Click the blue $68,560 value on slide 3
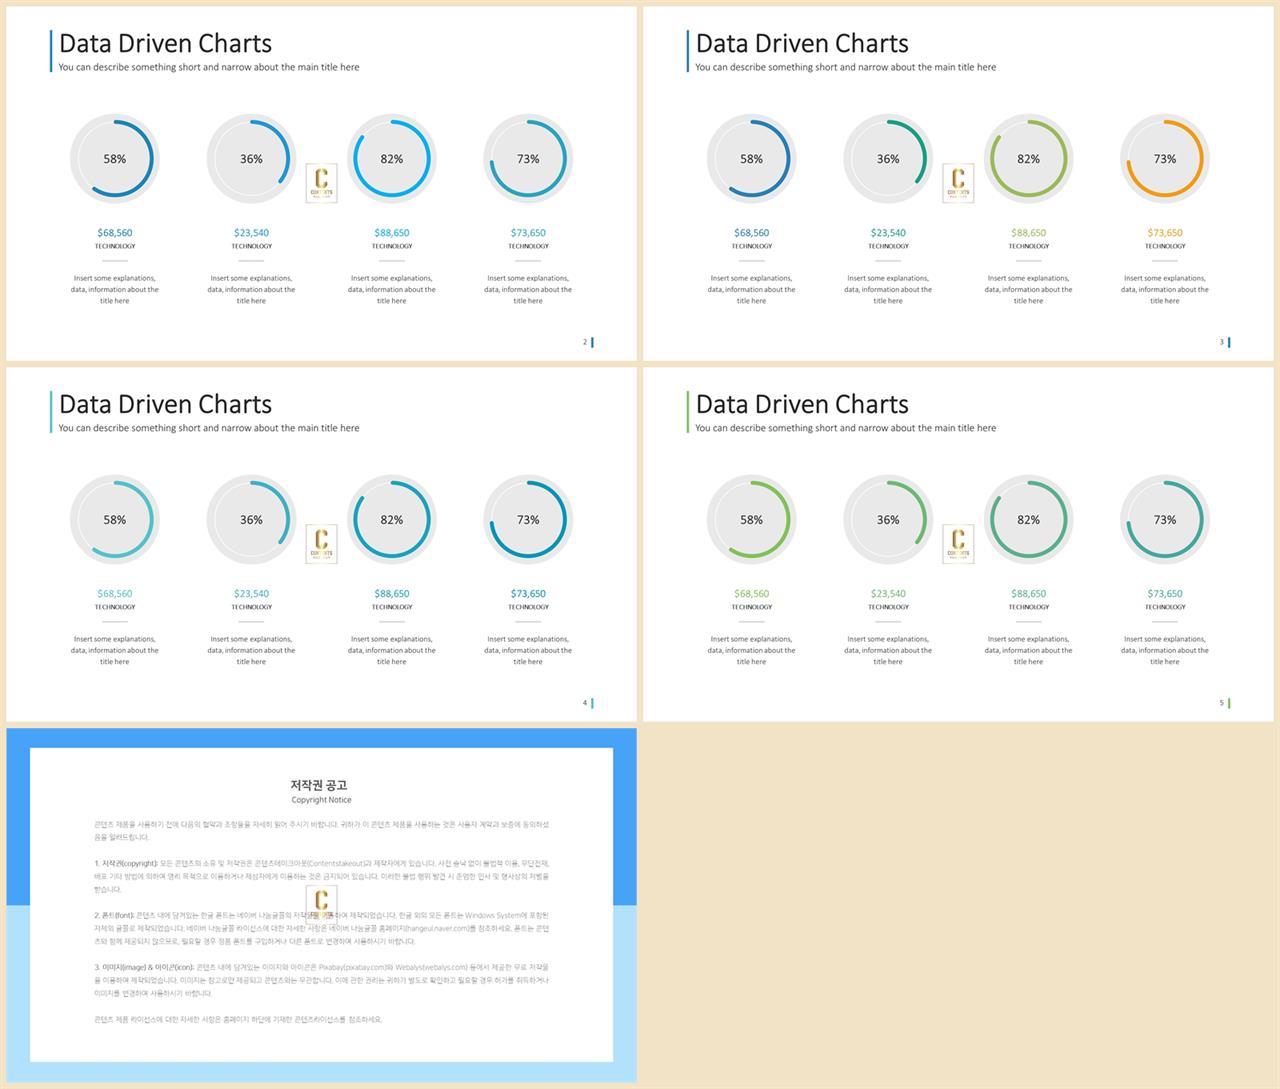Image resolution: width=1280 pixels, height=1089 pixels. [x=752, y=233]
